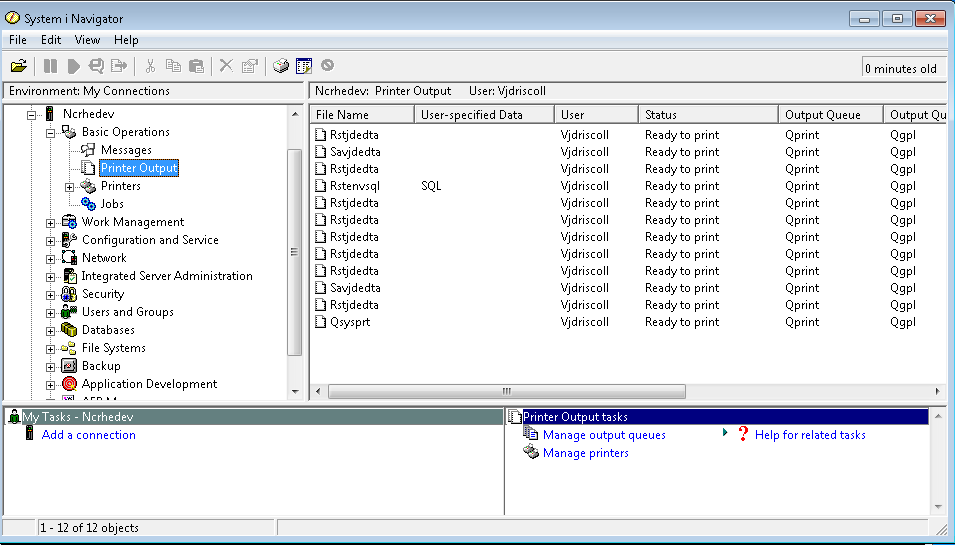955x545 pixels.
Task: Open the View menu
Action: tap(87, 40)
